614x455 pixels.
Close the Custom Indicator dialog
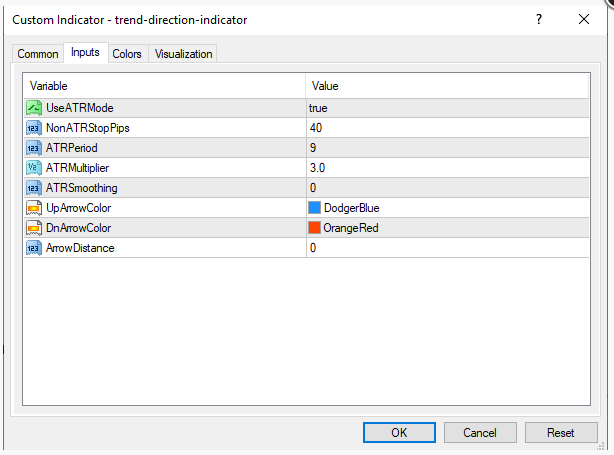tap(584, 19)
